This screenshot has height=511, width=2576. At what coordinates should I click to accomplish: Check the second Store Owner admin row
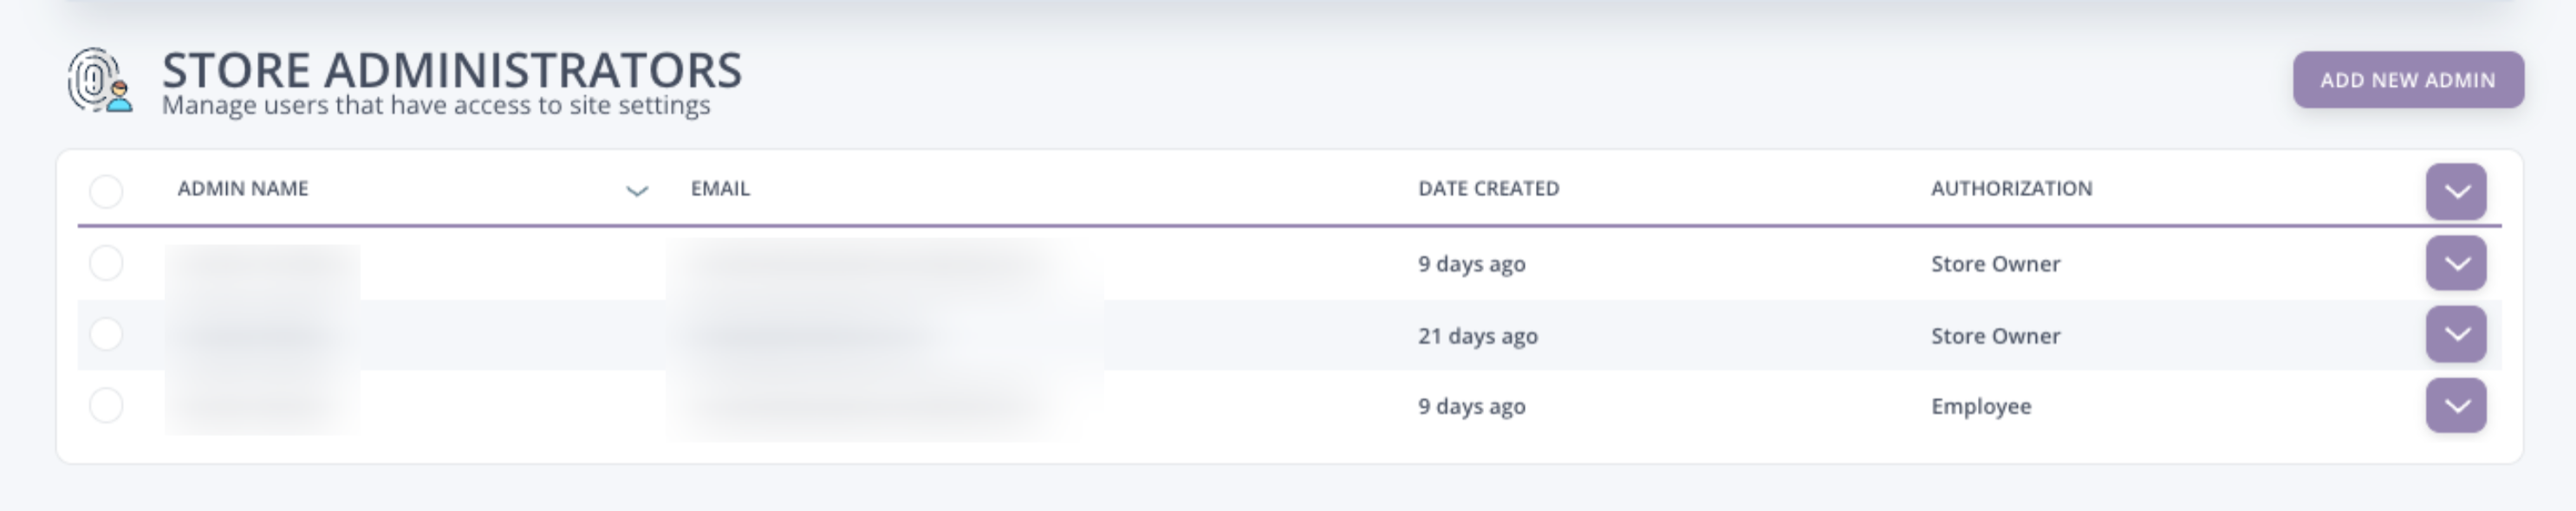click(x=105, y=336)
